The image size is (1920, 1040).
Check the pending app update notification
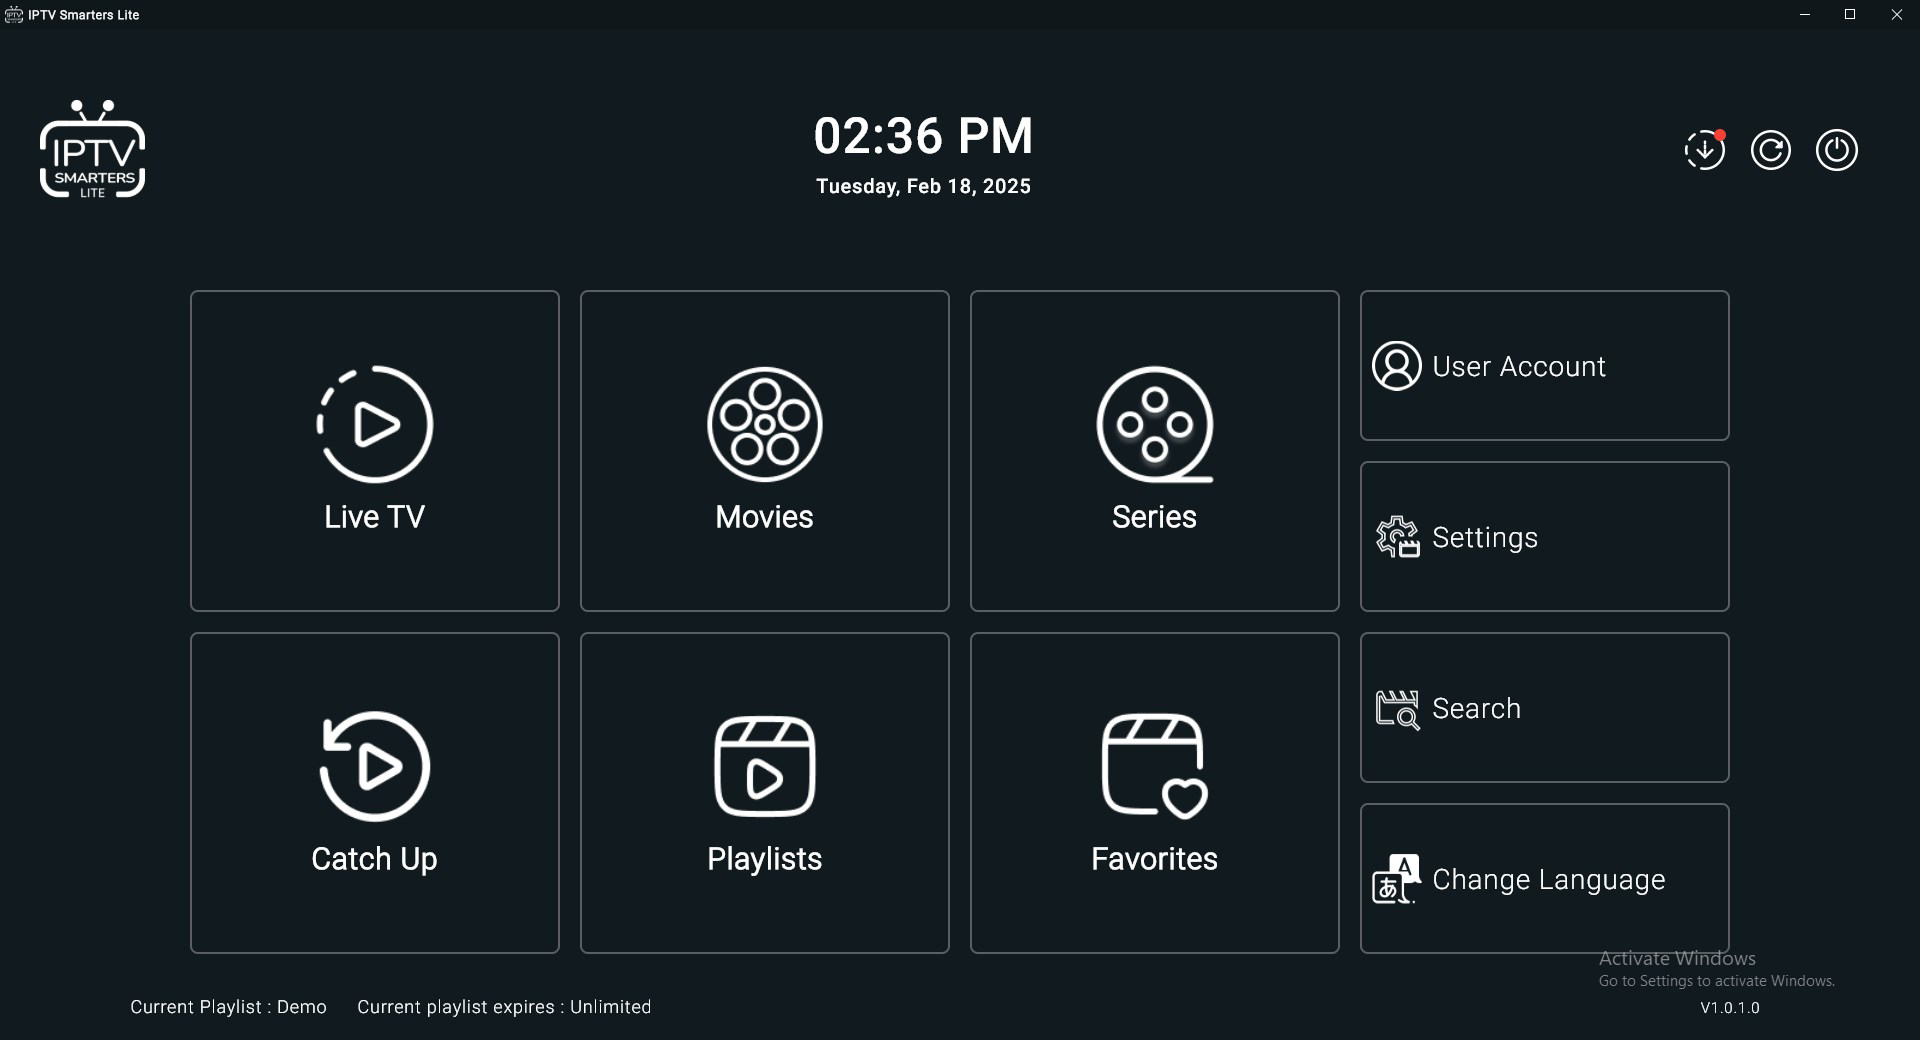[1705, 150]
